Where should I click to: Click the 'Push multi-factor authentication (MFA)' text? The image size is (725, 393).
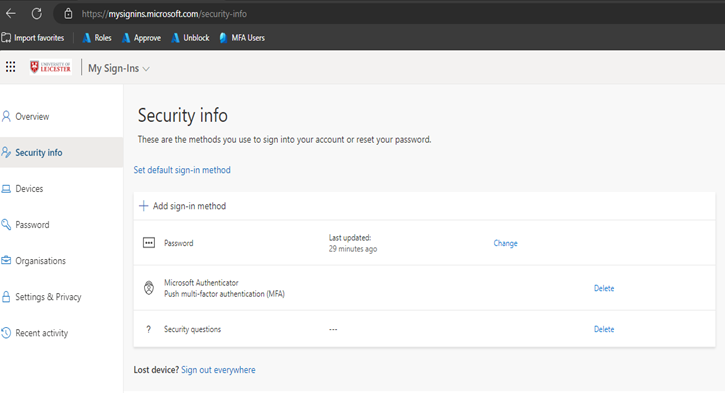pos(224,294)
